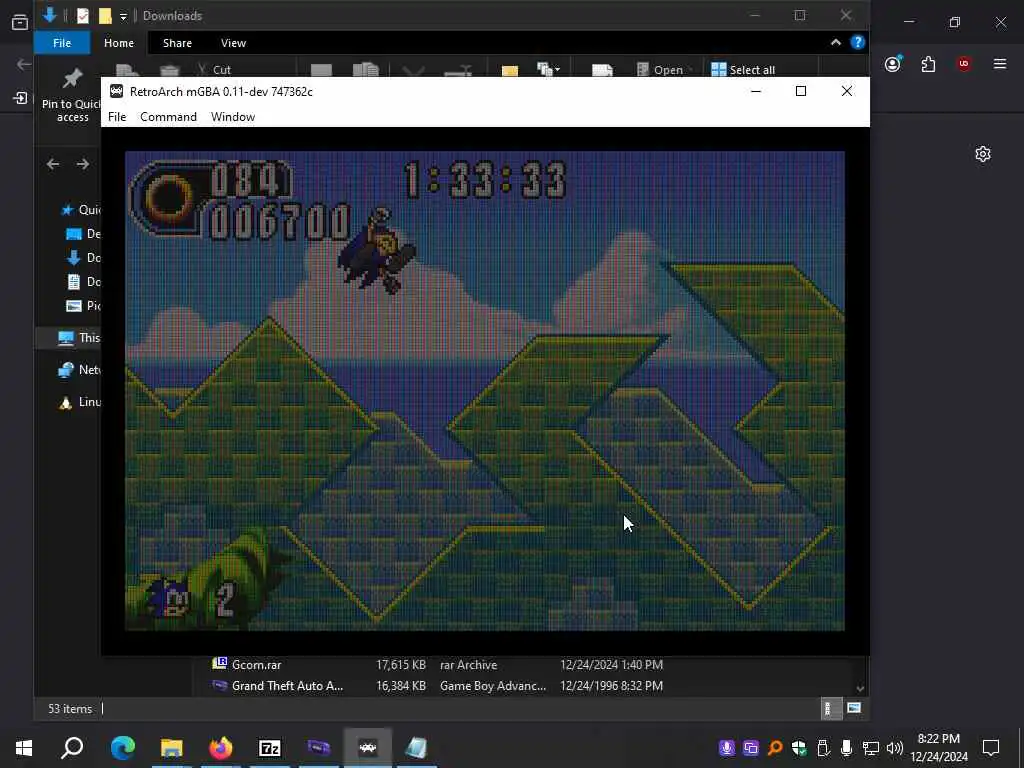Open the Customize Quick Access Toolbar dropdown
1024x768 pixels.
coord(123,16)
